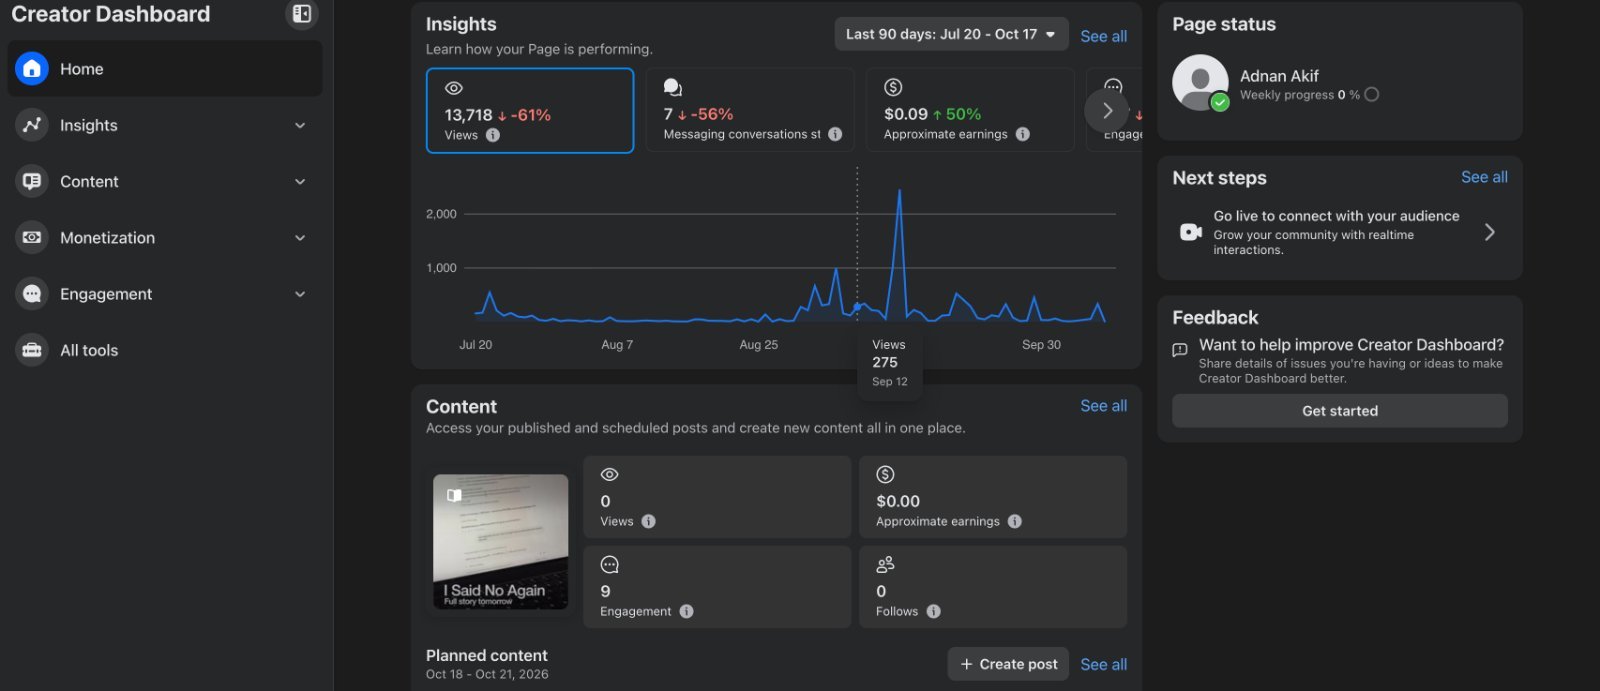Click the Sep 12 data point on views chart

tap(857, 305)
